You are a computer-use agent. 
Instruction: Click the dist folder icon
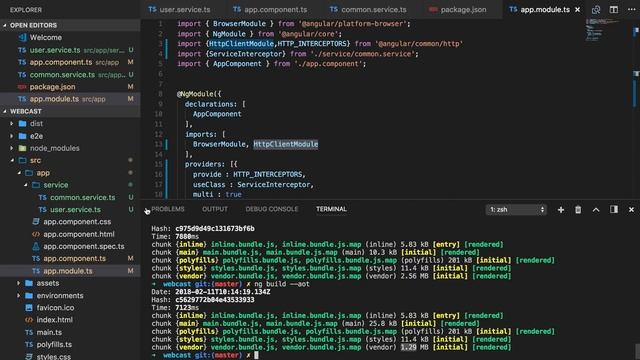tap(22, 124)
